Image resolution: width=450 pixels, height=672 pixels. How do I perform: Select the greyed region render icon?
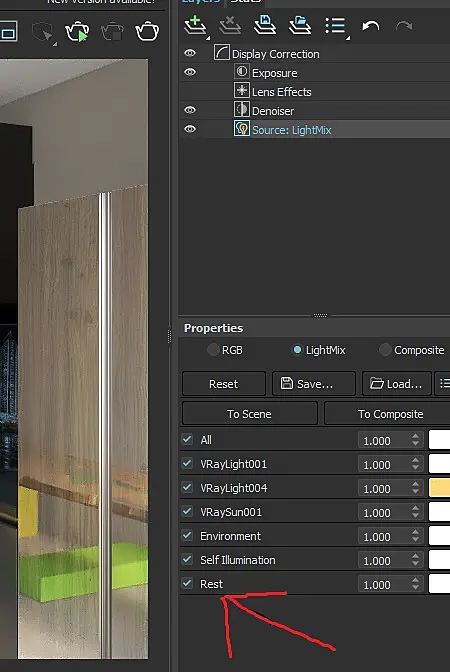click(x=43, y=32)
